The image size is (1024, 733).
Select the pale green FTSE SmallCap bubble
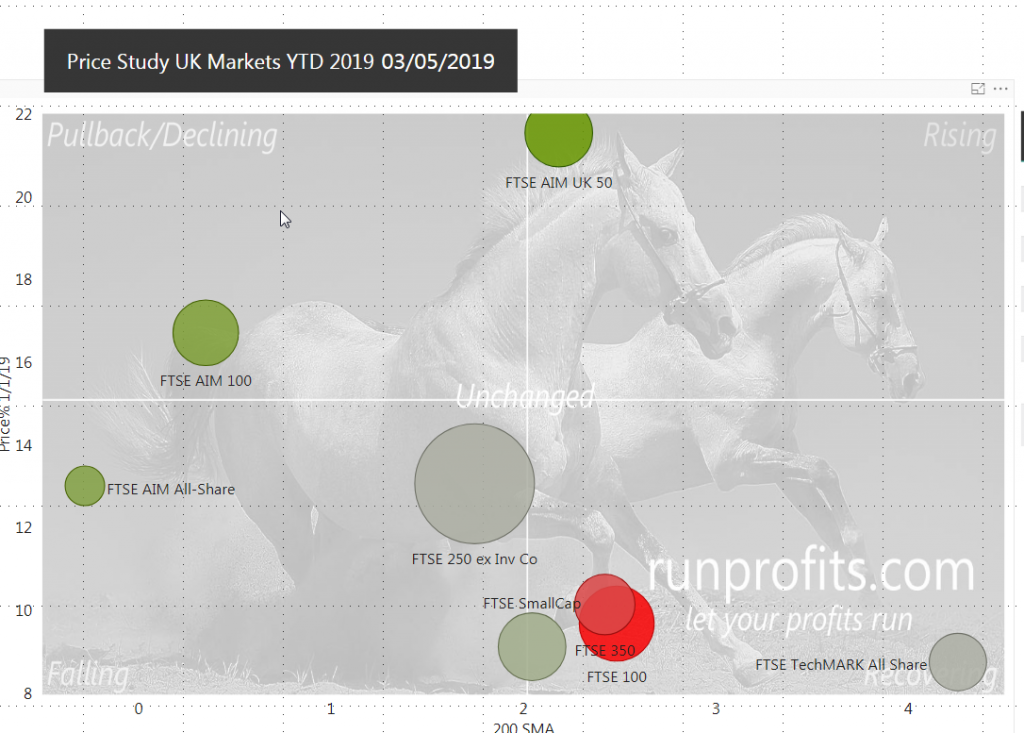click(532, 647)
